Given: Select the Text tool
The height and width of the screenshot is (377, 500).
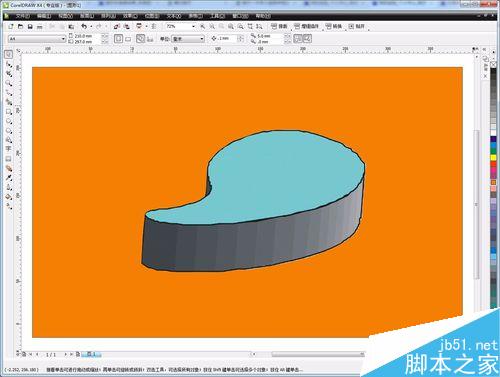Looking at the screenshot, I should tap(9, 149).
